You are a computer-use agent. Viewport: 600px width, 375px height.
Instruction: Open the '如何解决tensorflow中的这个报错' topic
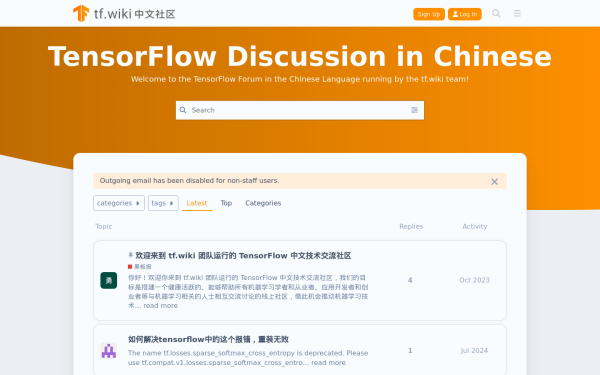pyautogui.click(x=208, y=339)
